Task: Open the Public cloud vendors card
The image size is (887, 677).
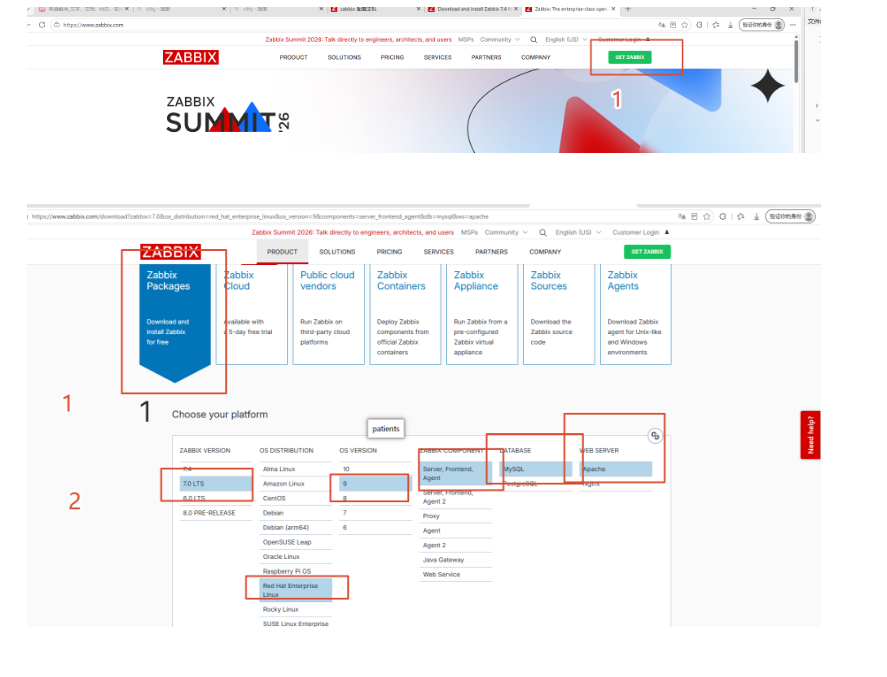Action: 329,314
